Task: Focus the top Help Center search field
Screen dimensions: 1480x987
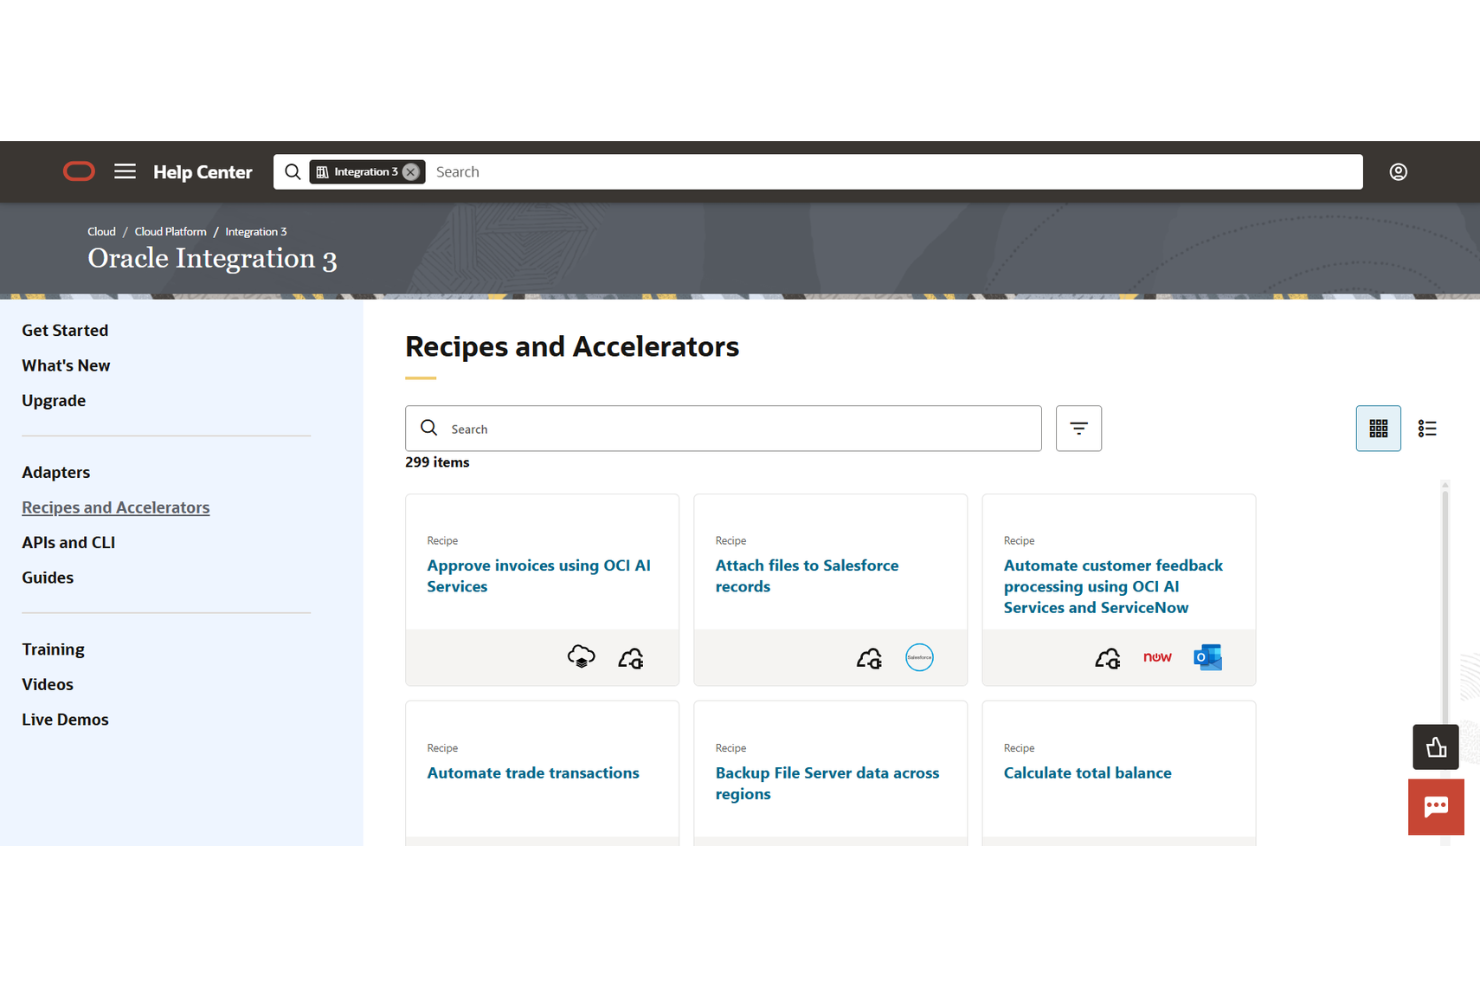Action: (894, 172)
